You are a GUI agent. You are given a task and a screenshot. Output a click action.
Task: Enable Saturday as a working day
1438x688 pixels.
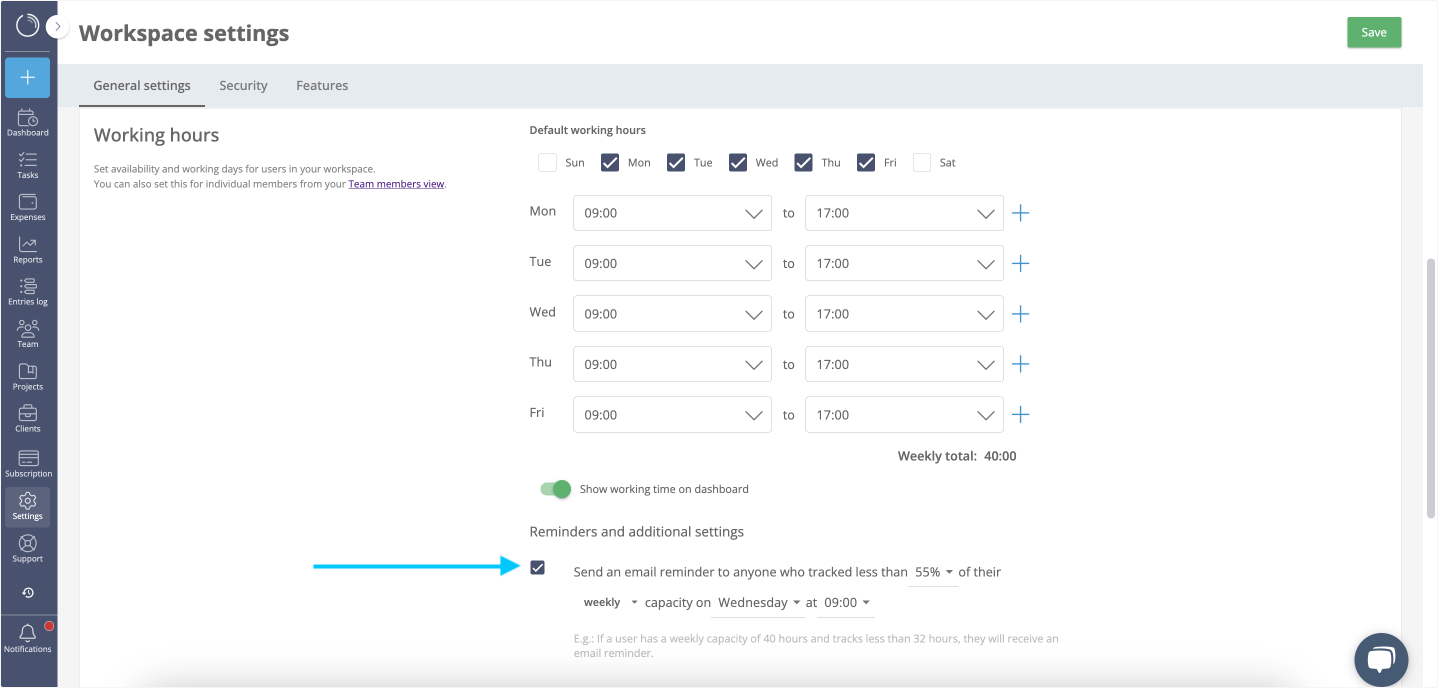[x=921, y=161]
